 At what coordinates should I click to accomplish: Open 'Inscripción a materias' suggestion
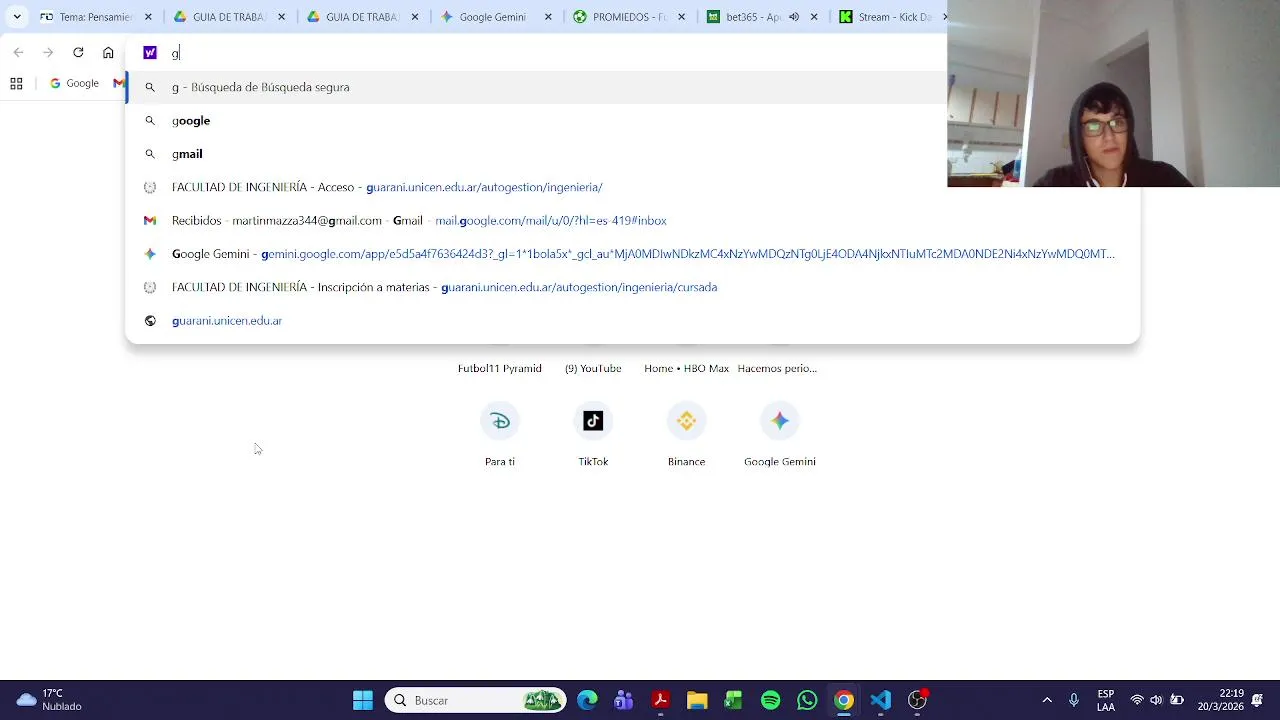tap(632, 287)
